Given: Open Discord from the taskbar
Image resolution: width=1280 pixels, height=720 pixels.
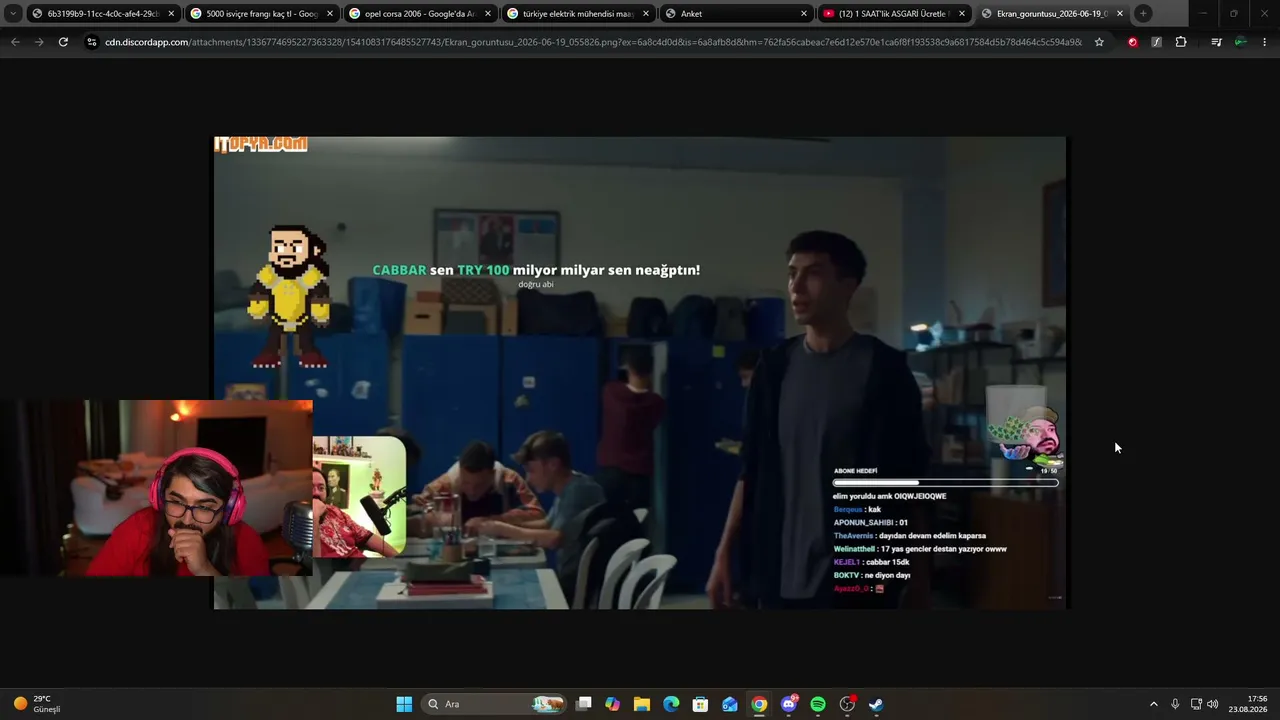Looking at the screenshot, I should (x=789, y=704).
